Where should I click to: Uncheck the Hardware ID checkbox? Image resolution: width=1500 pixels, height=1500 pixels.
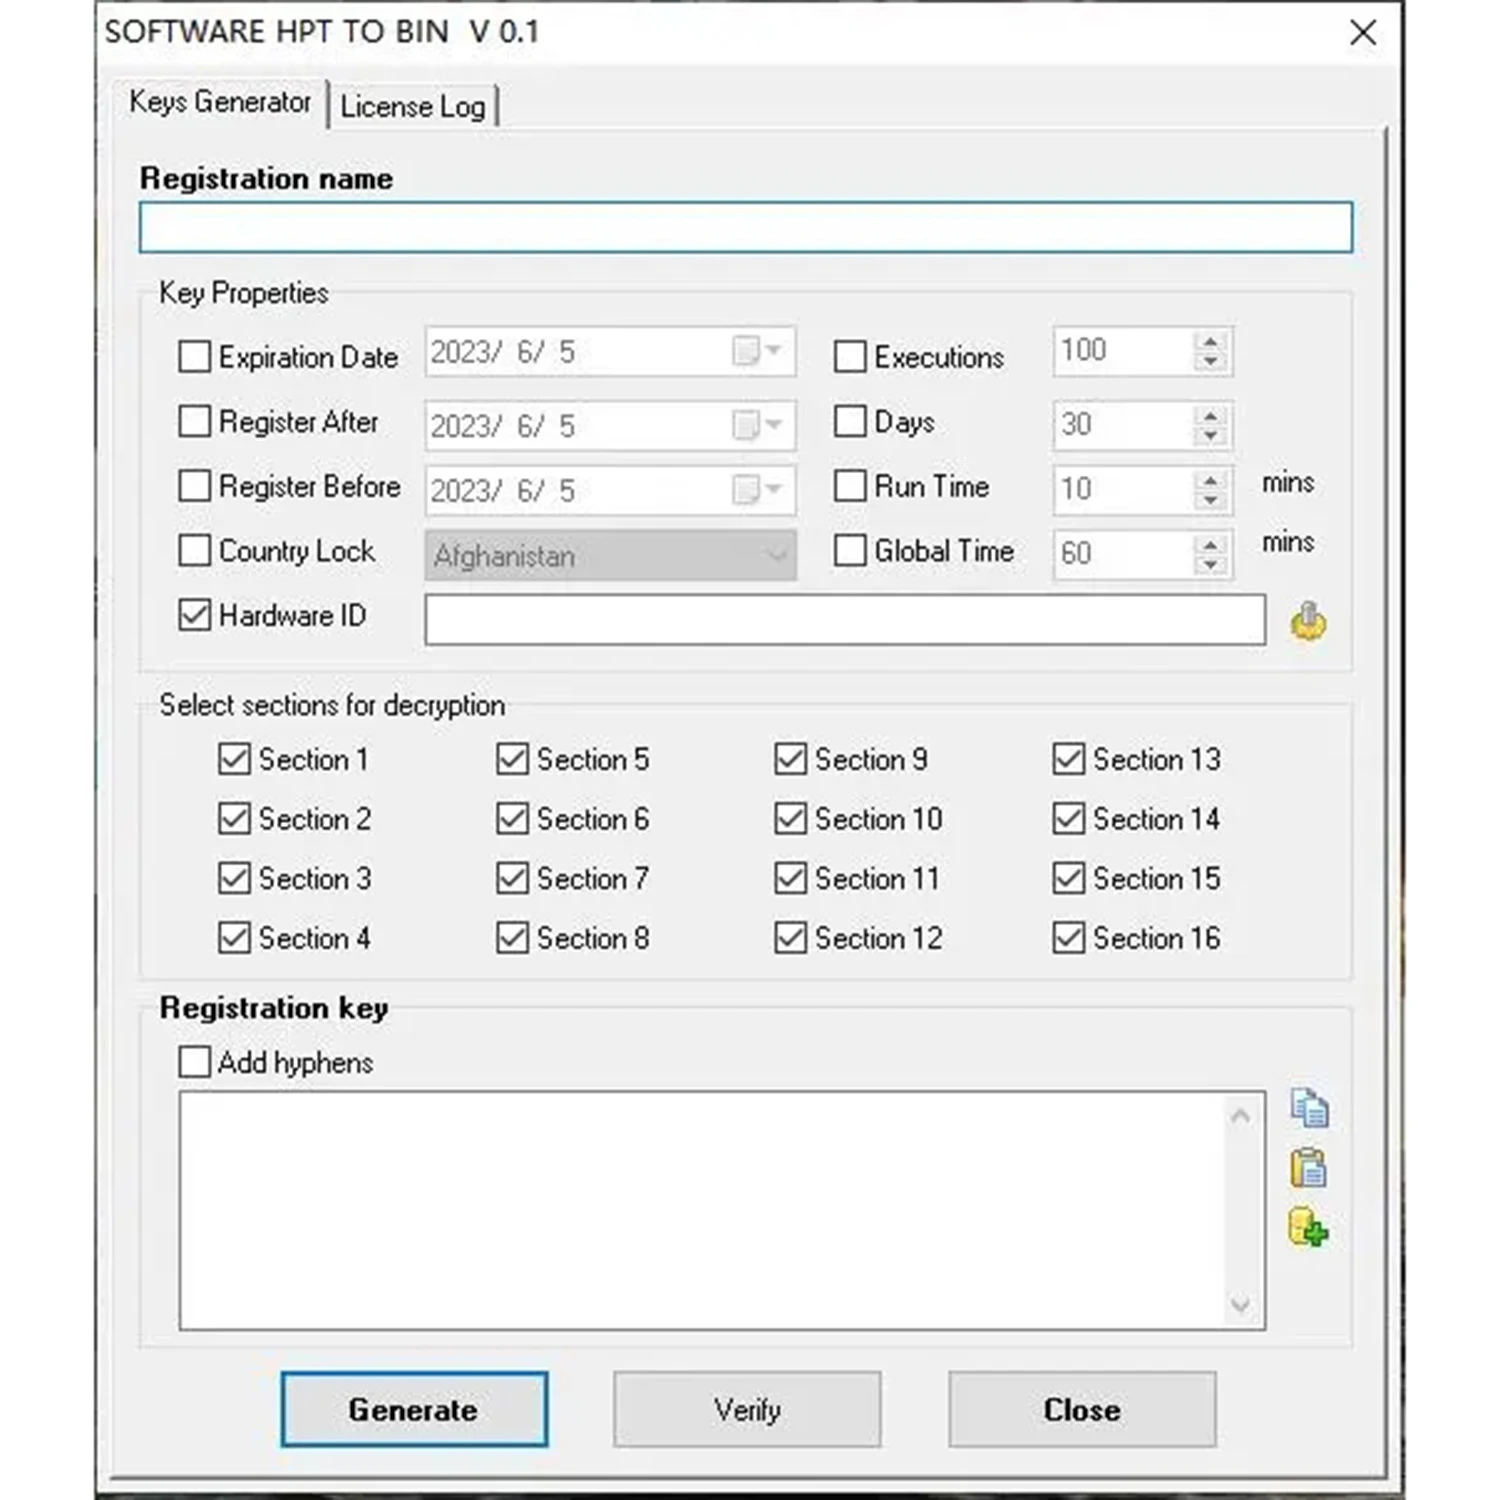click(194, 615)
